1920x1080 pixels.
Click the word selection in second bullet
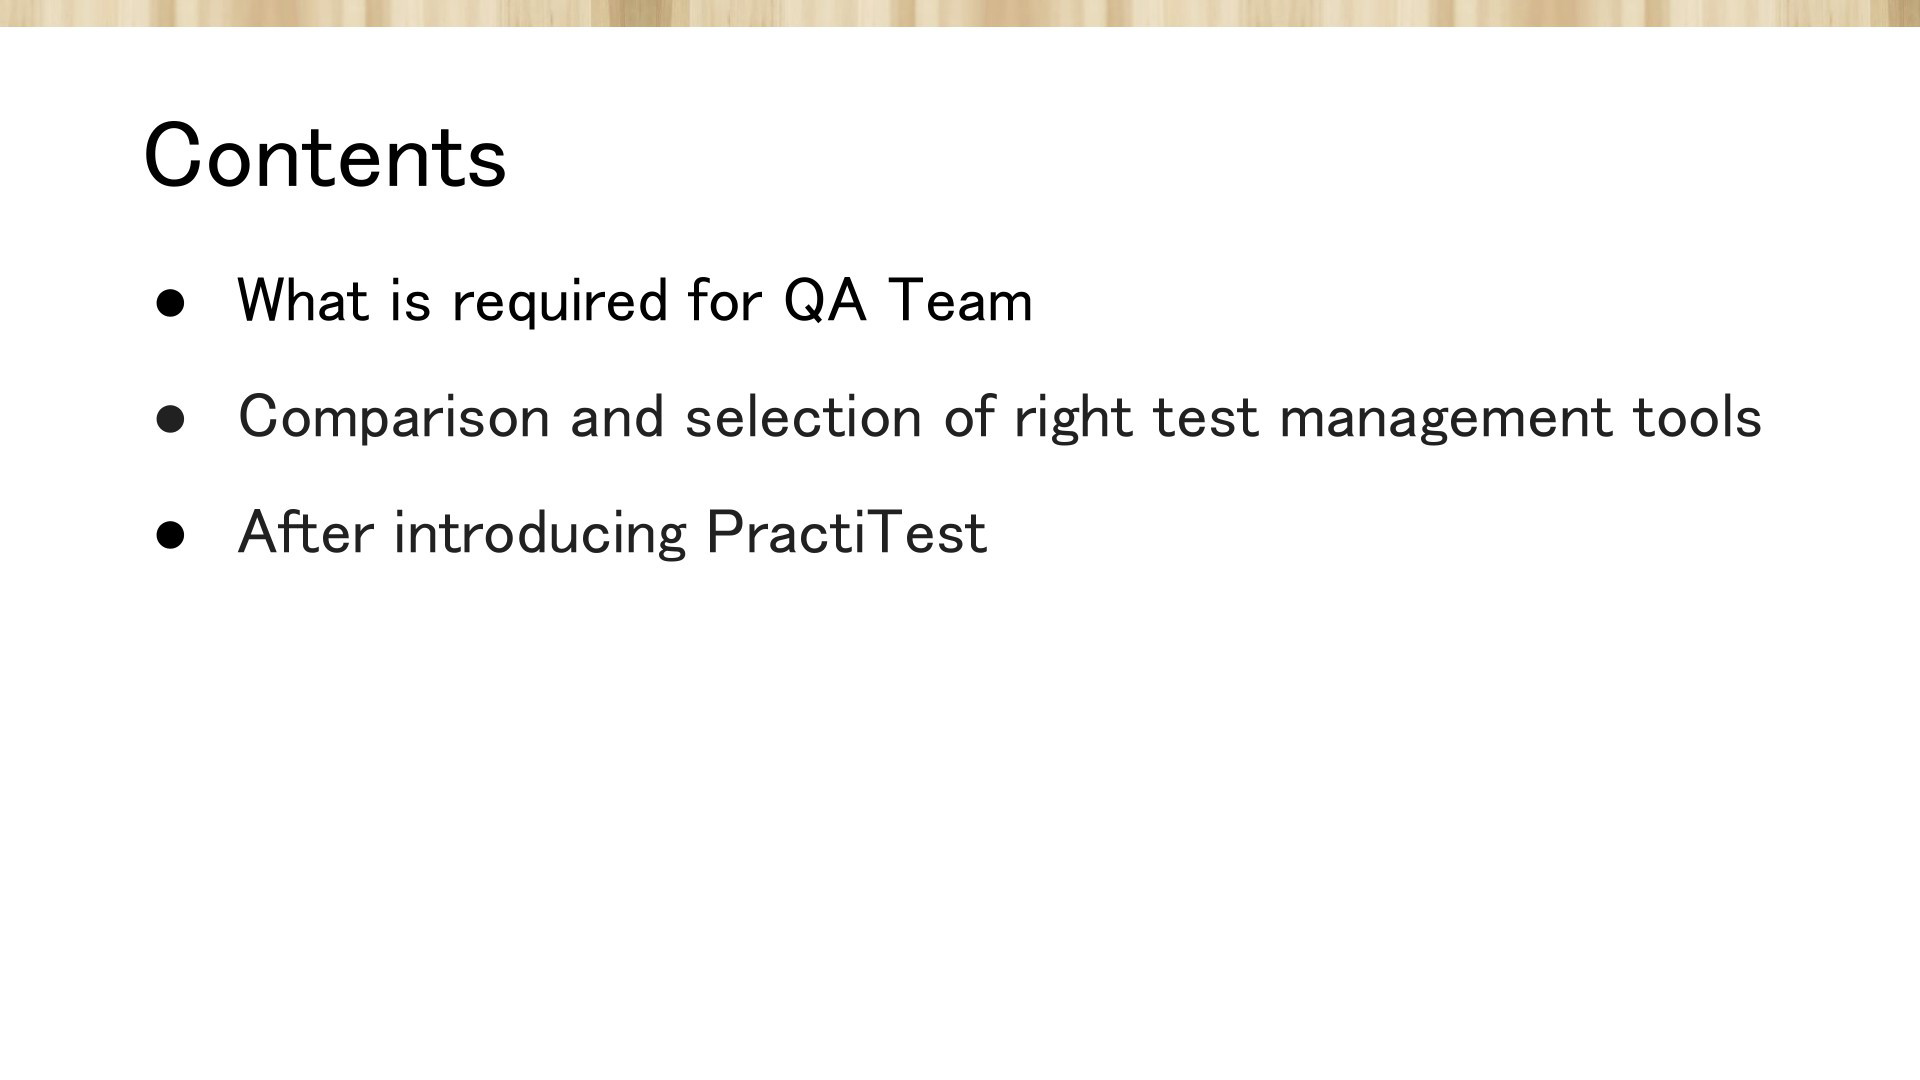803,417
